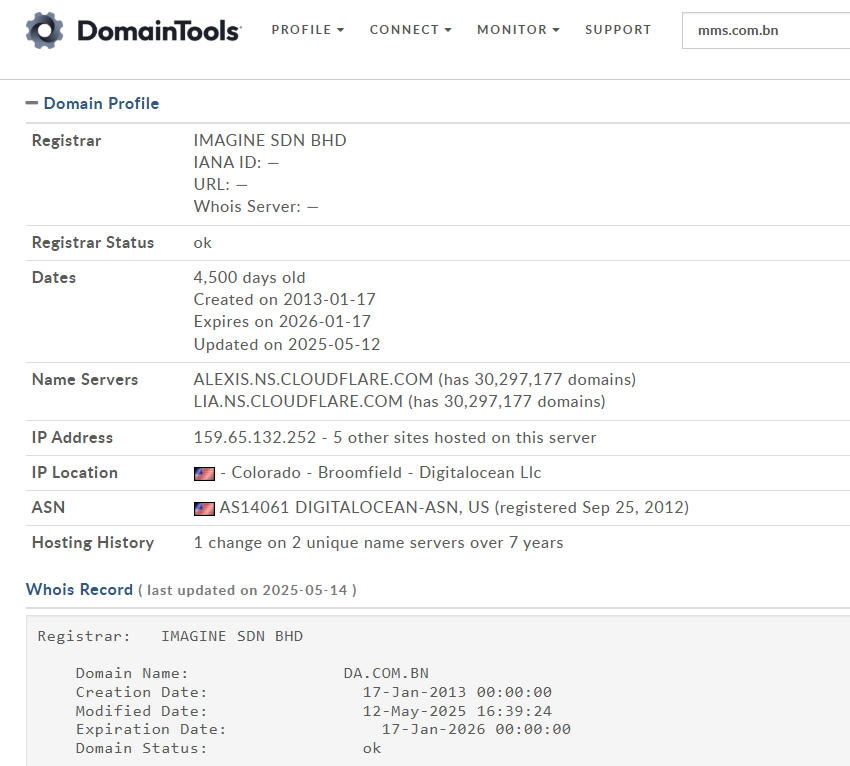Collapse the Domain Profile section

point(32,103)
